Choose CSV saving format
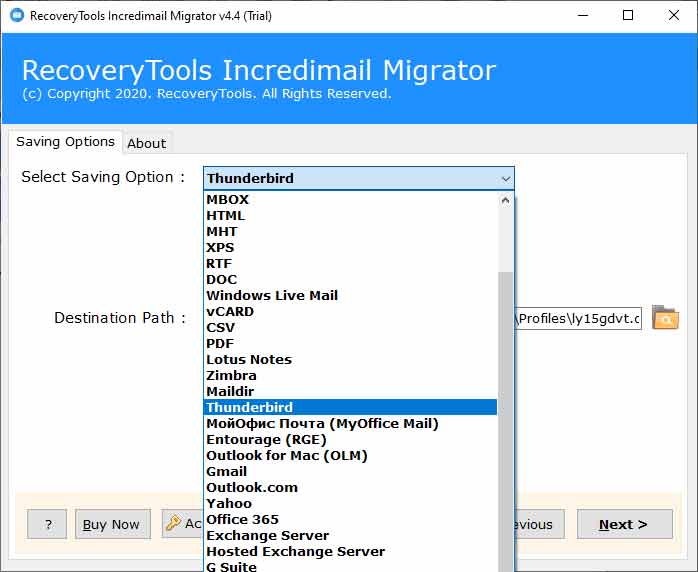Screen dimensions: 698x572 (x=350, y=328)
